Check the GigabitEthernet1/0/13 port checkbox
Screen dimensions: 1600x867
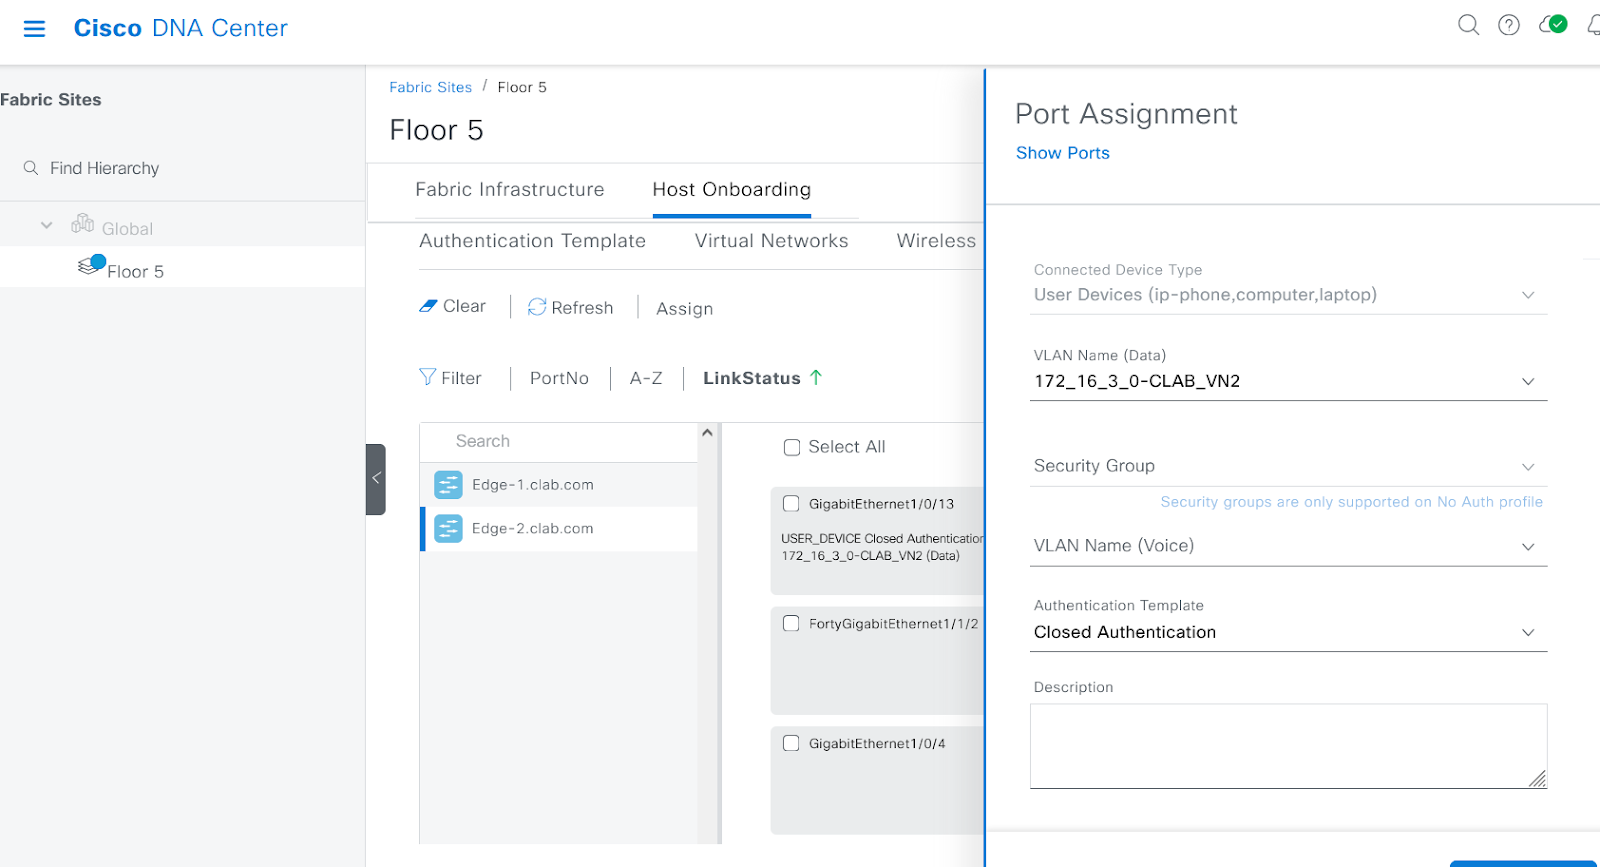791,504
